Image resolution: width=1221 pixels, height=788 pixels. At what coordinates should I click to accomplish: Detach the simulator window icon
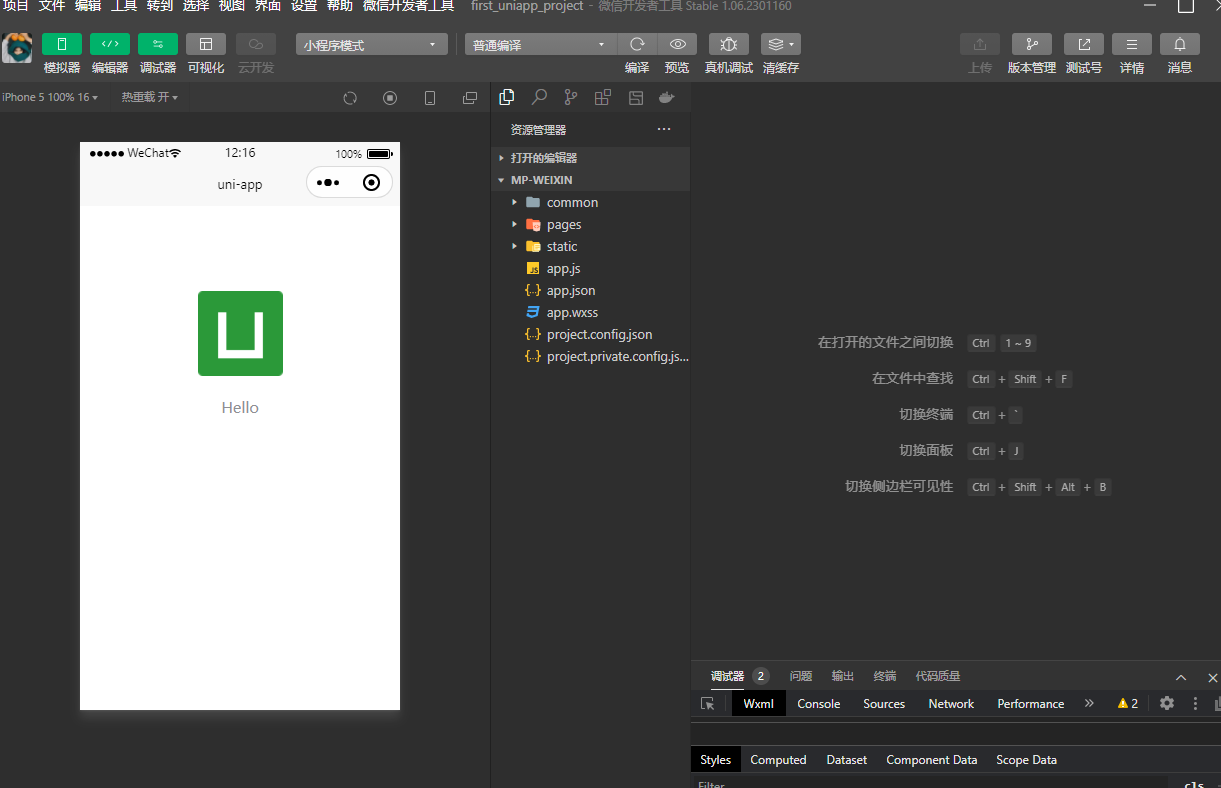[x=470, y=98]
